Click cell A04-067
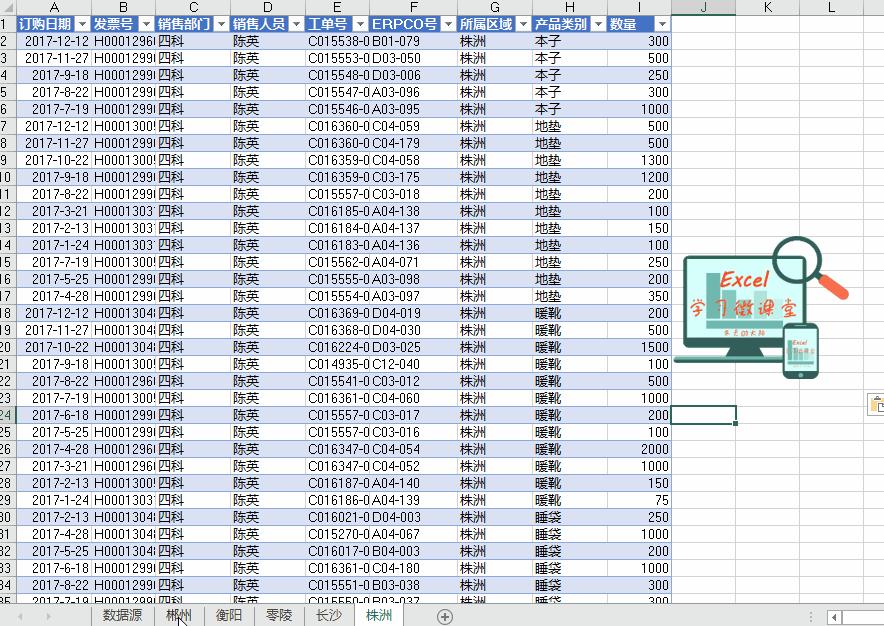Screen dimensions: 884x626 413,534
